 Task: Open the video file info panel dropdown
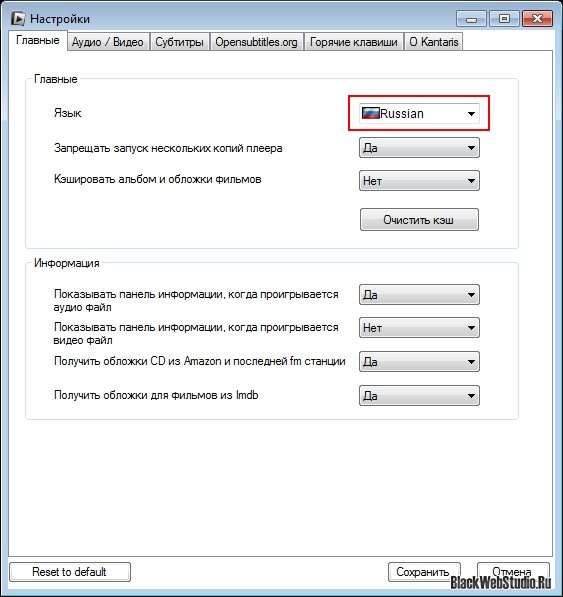coord(419,328)
